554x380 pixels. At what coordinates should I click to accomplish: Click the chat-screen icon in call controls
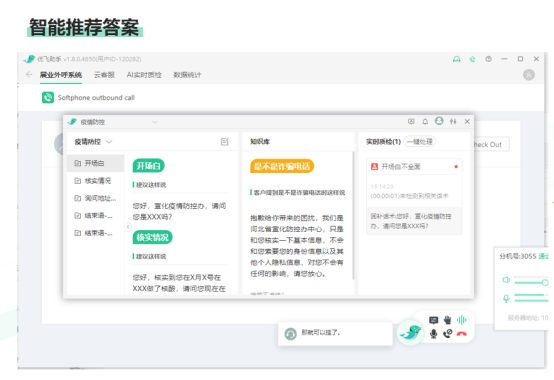[x=434, y=320]
